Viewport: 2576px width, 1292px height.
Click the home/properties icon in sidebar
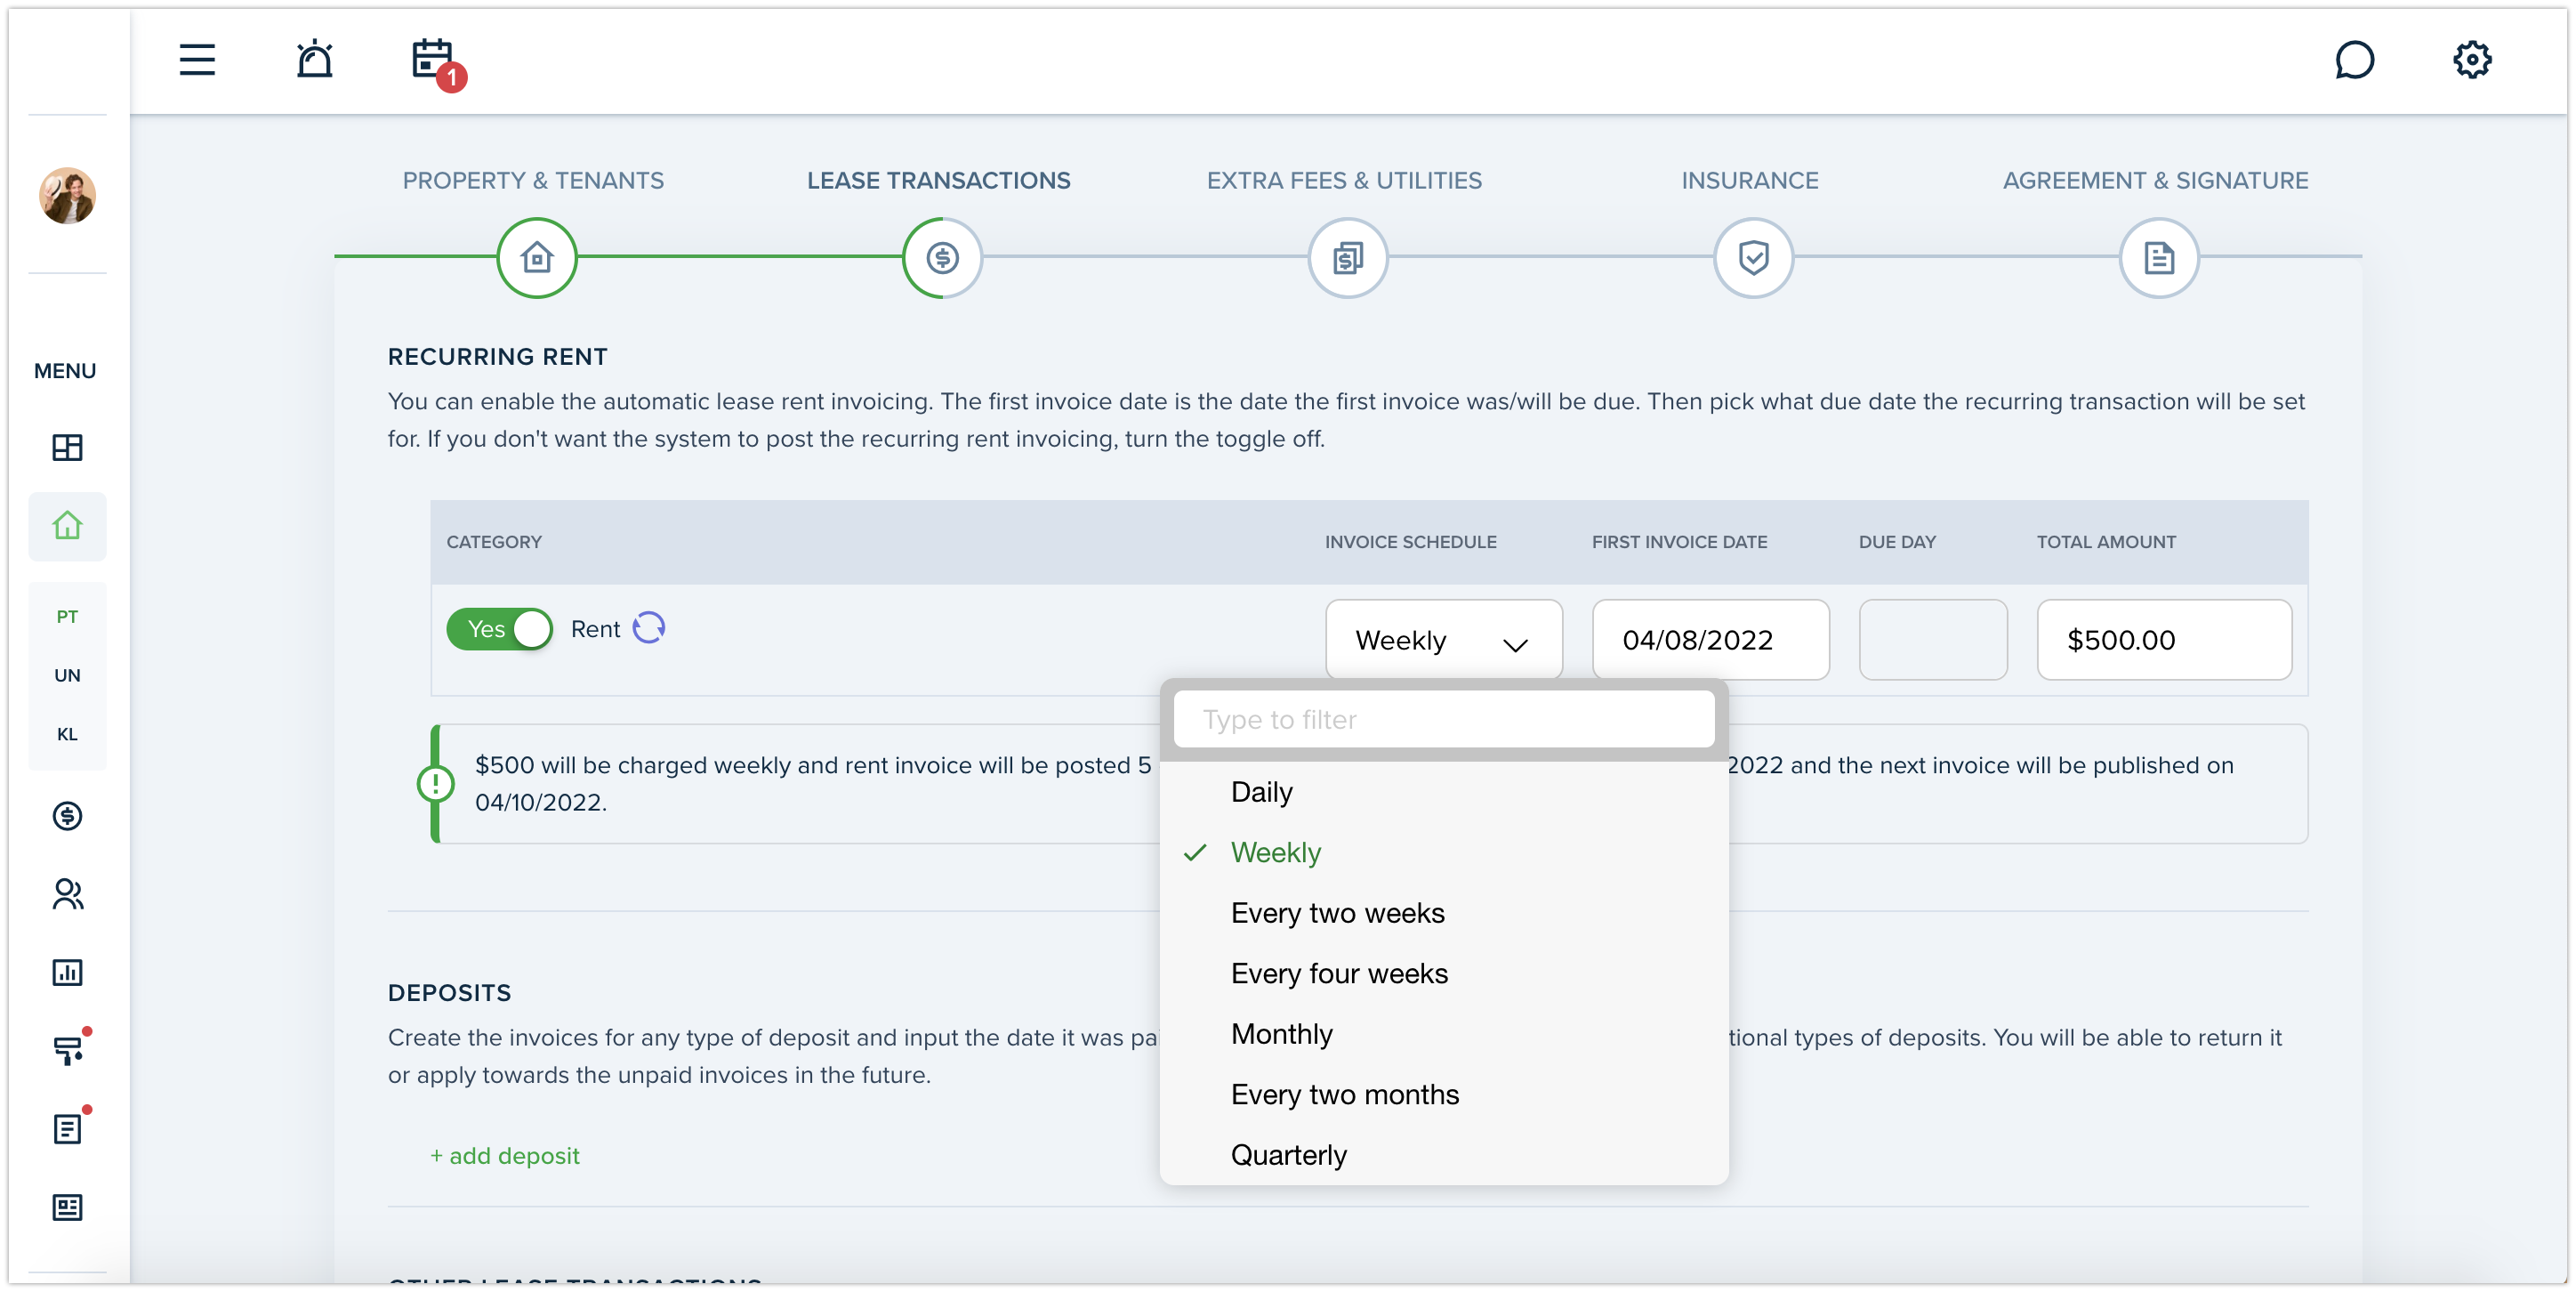(x=66, y=526)
